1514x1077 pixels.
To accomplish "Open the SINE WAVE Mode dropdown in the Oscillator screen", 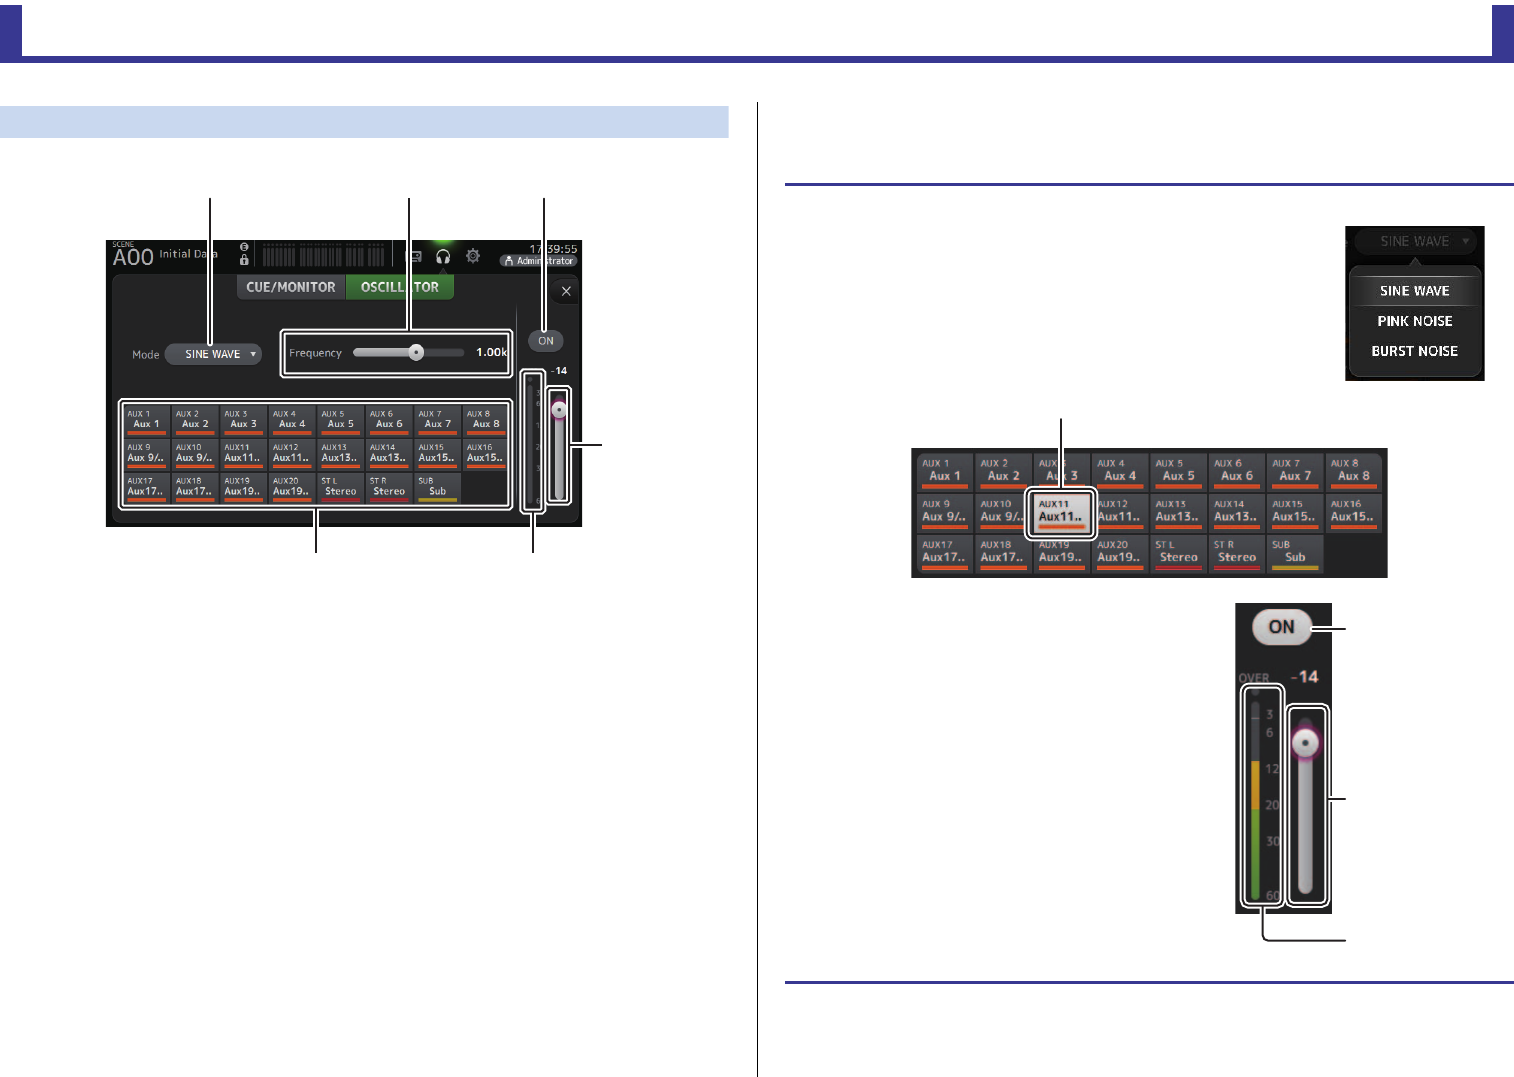I will pyautogui.click(x=213, y=354).
